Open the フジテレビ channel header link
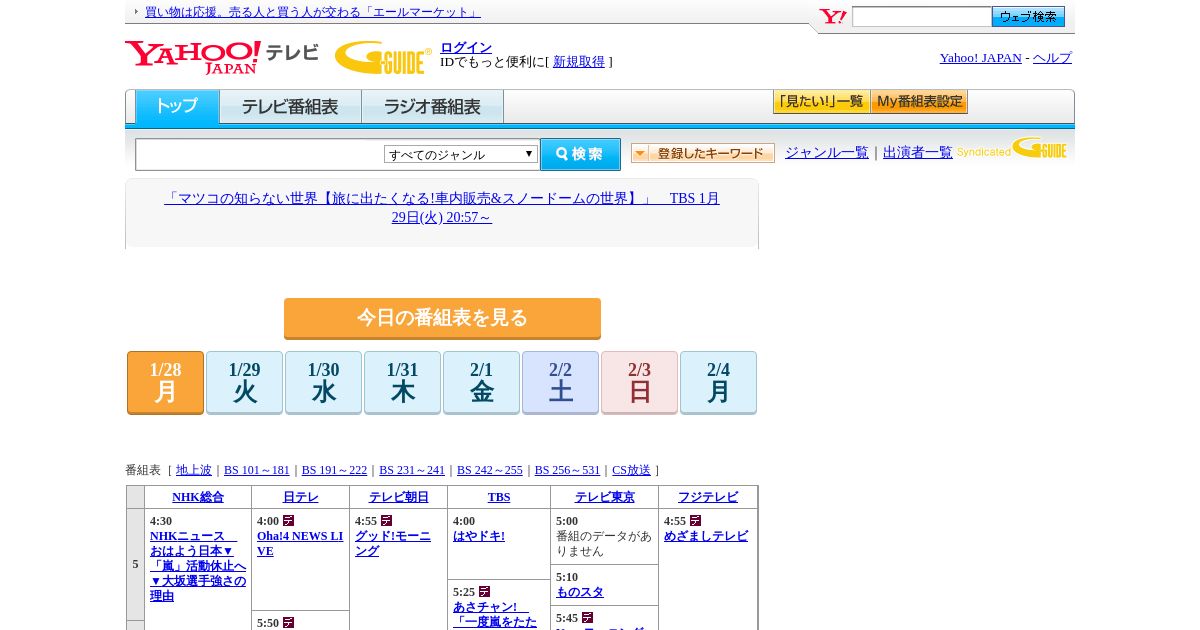 708,497
